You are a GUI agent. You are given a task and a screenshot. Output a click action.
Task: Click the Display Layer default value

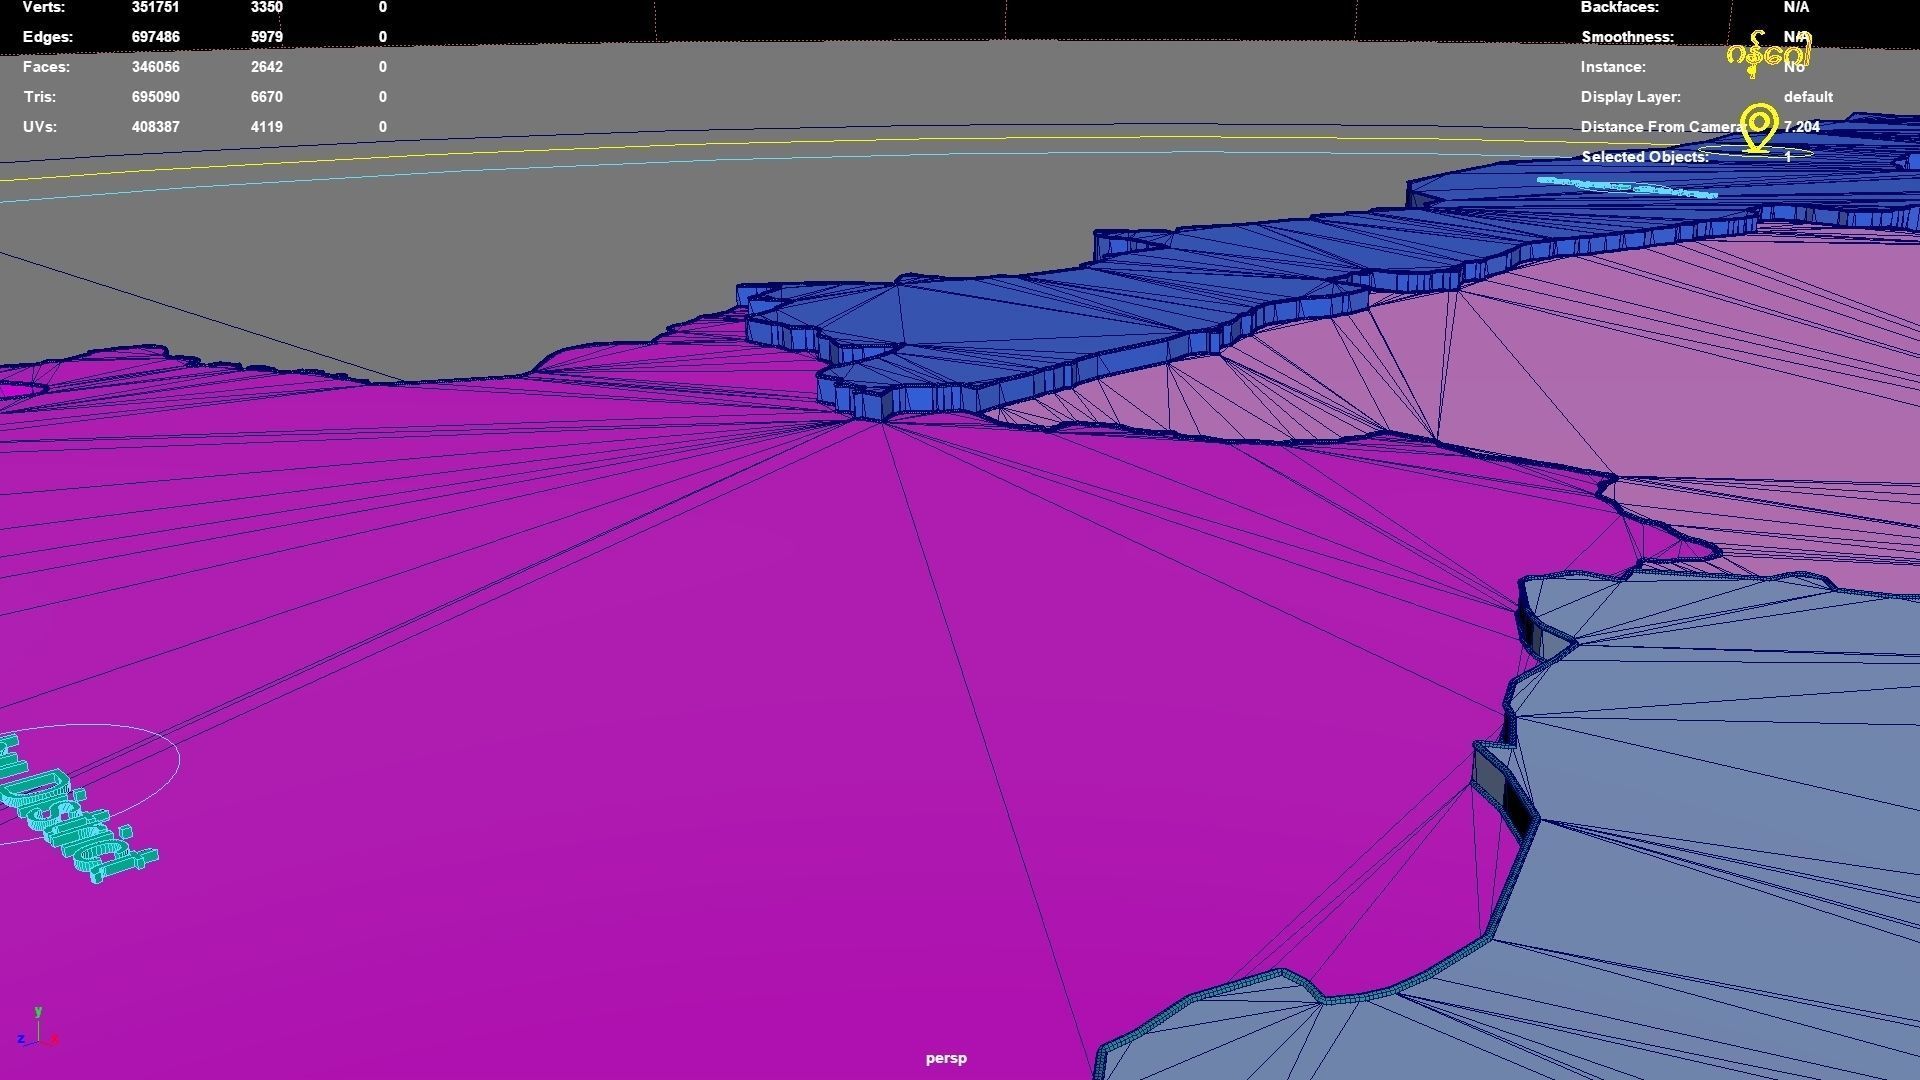click(x=1808, y=97)
